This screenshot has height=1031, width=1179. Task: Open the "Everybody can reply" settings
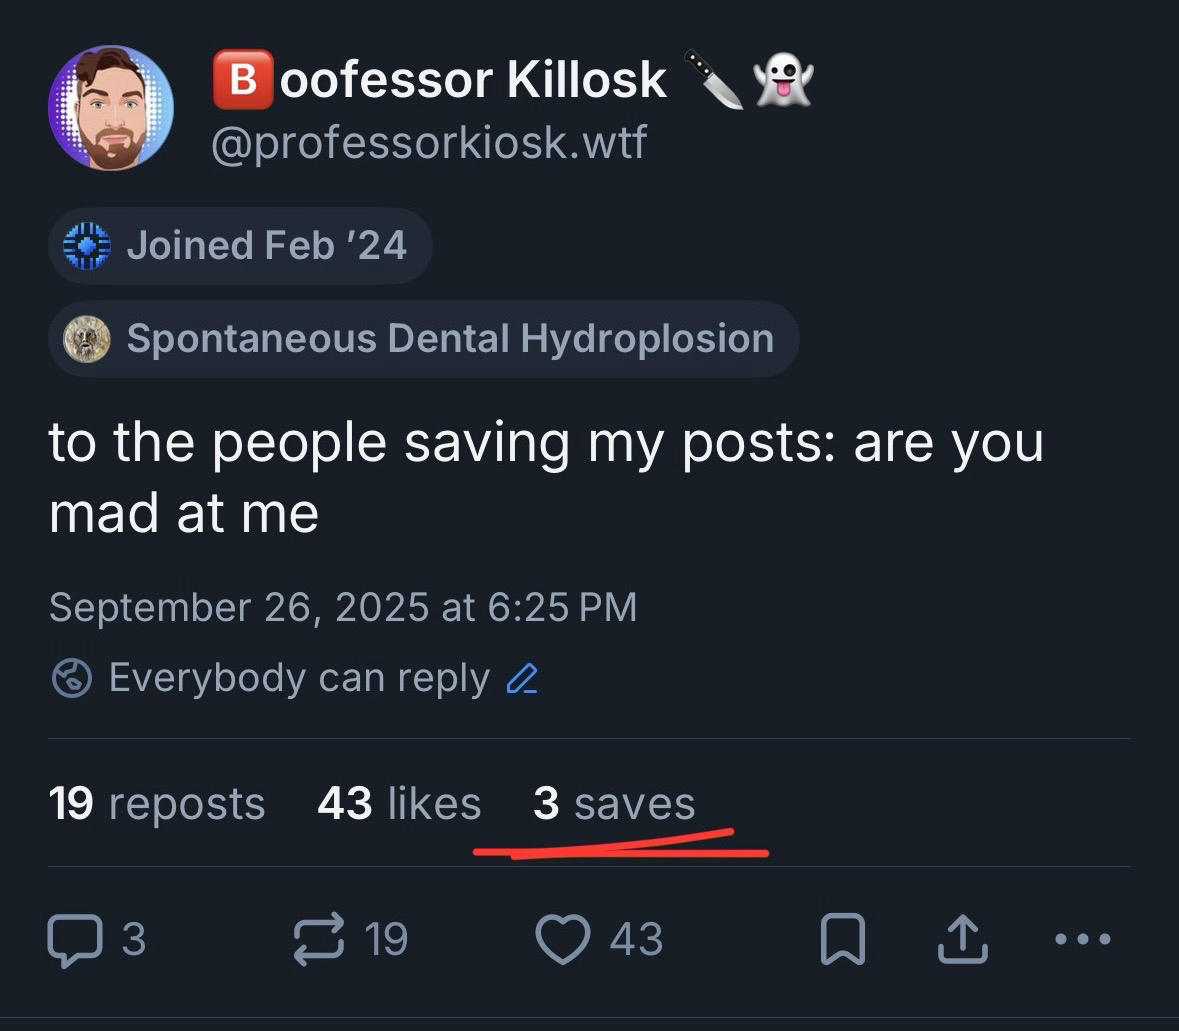299,679
